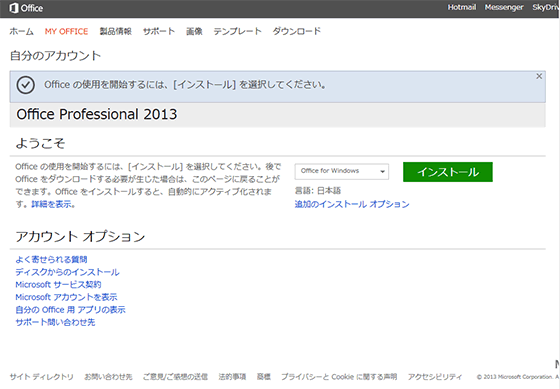This screenshot has height=389, width=560.
Task: Click the 自分のアカウント page title
Action: [55, 56]
